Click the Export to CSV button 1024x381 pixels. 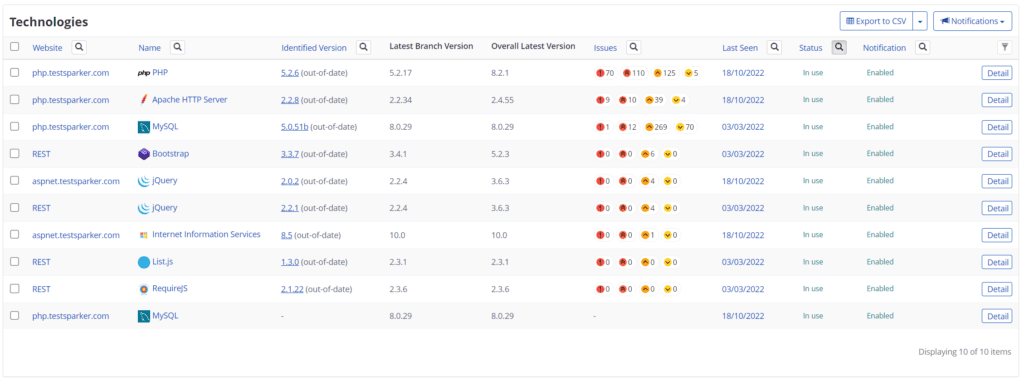tap(876, 21)
